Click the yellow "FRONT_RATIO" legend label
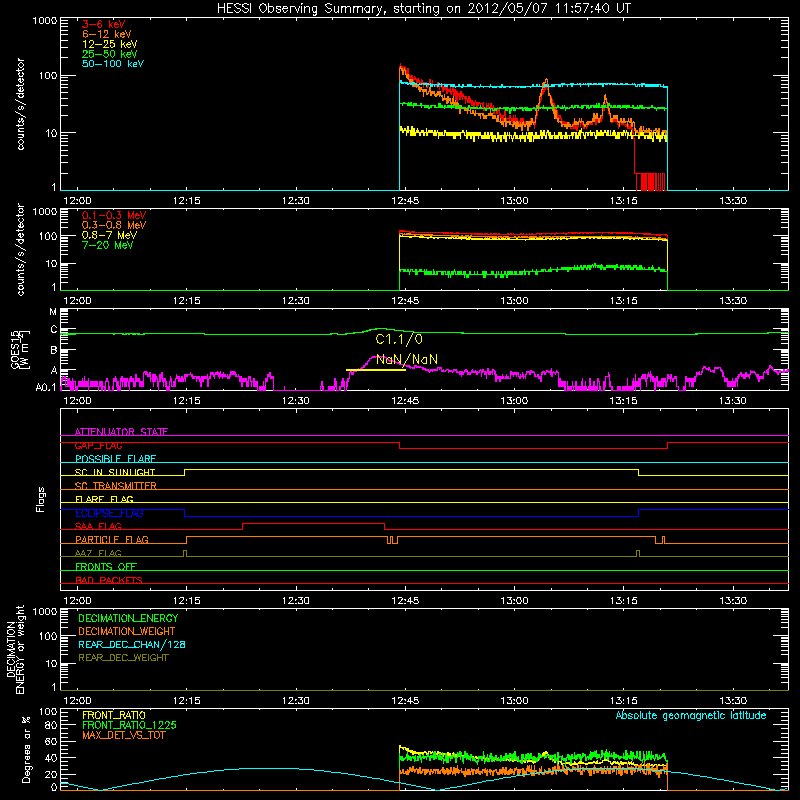Viewport: 800px width, 800px height. coord(114,715)
